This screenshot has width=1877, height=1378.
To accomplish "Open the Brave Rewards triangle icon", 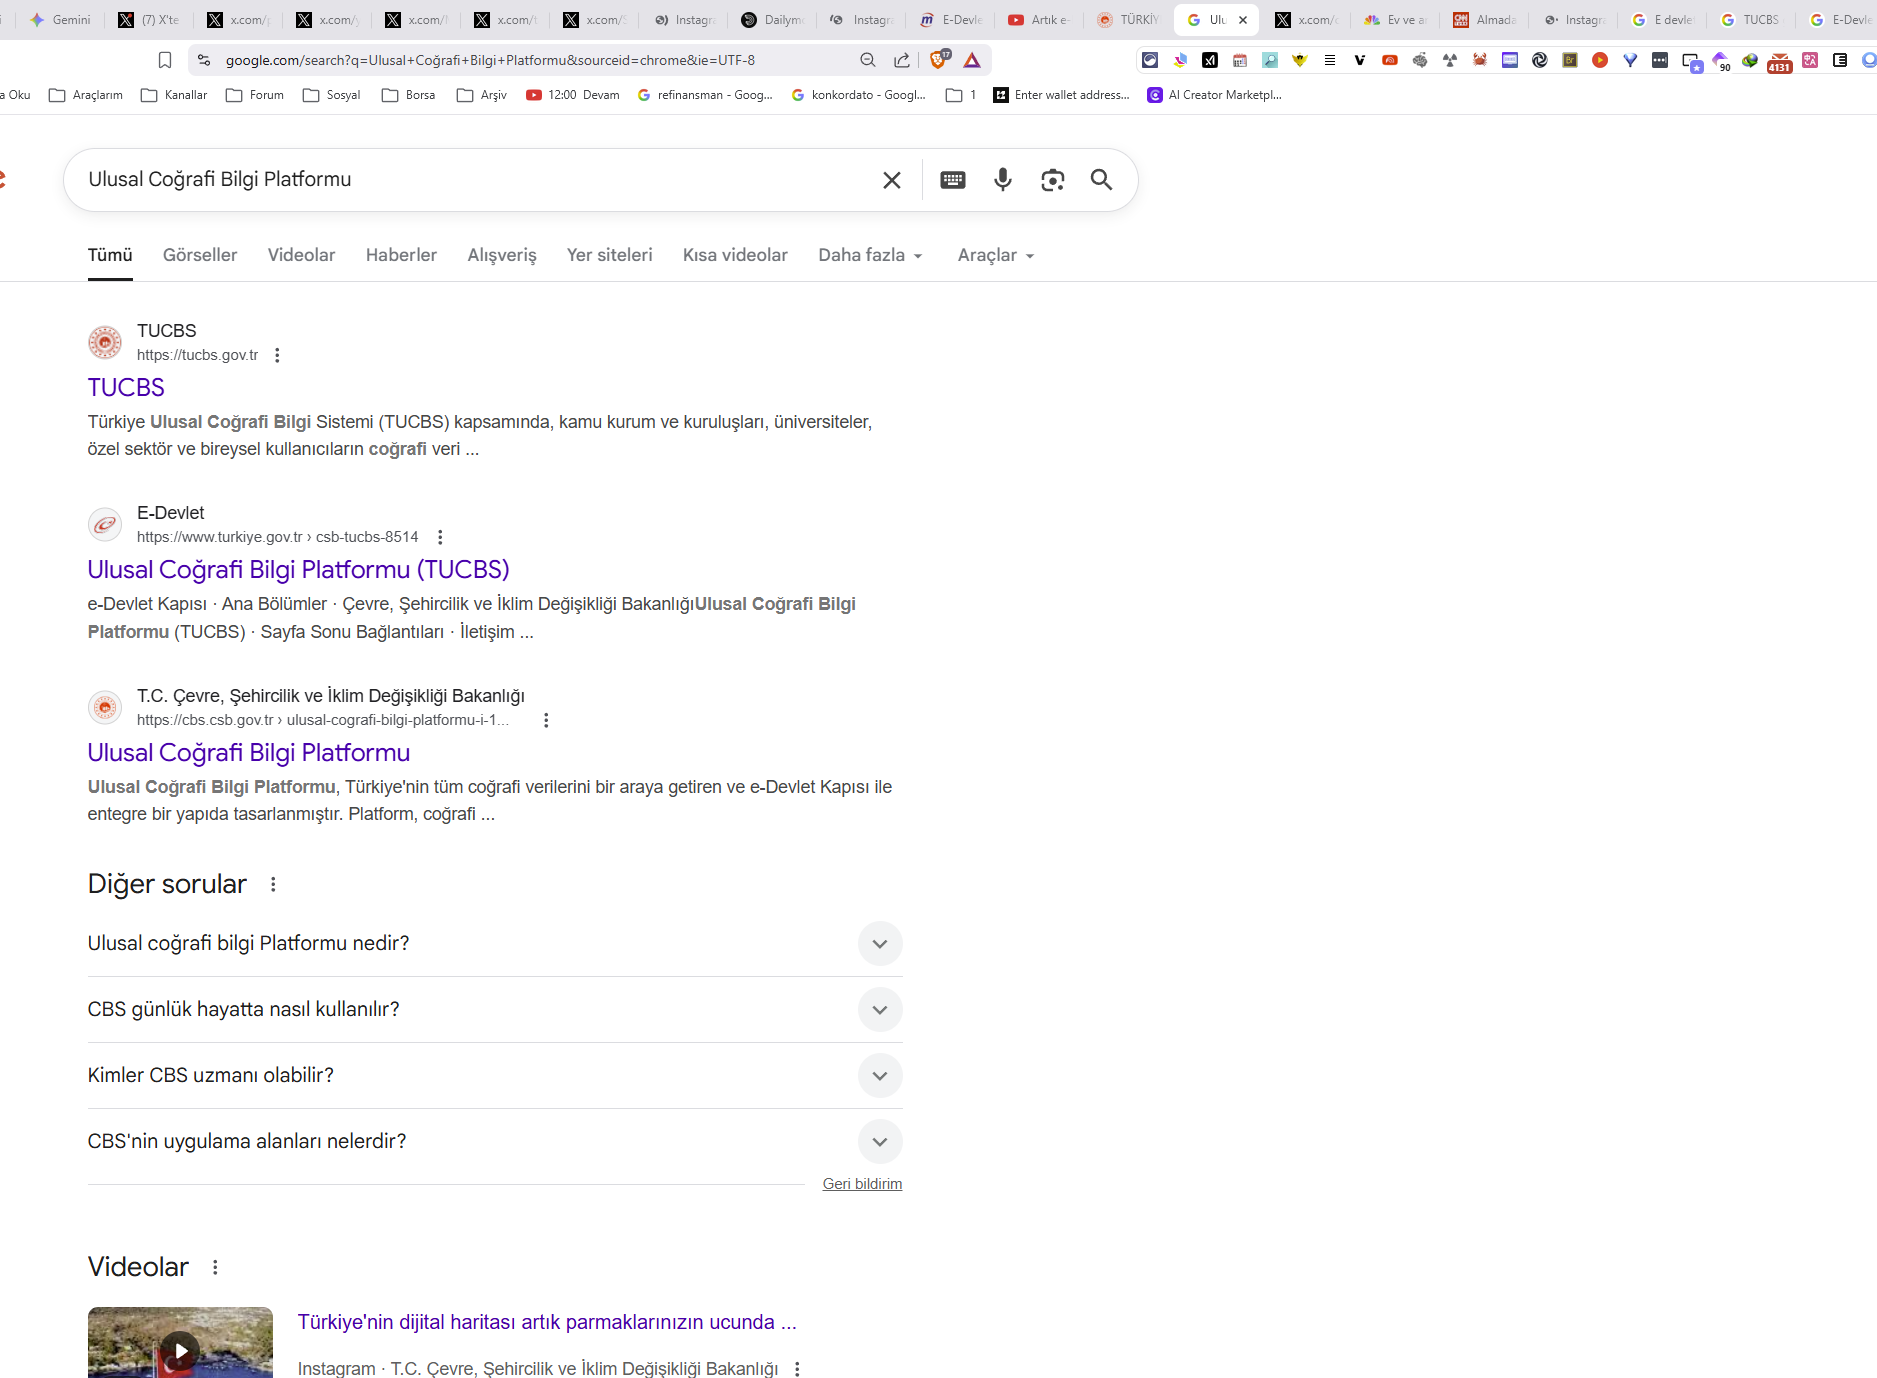I will point(972,60).
